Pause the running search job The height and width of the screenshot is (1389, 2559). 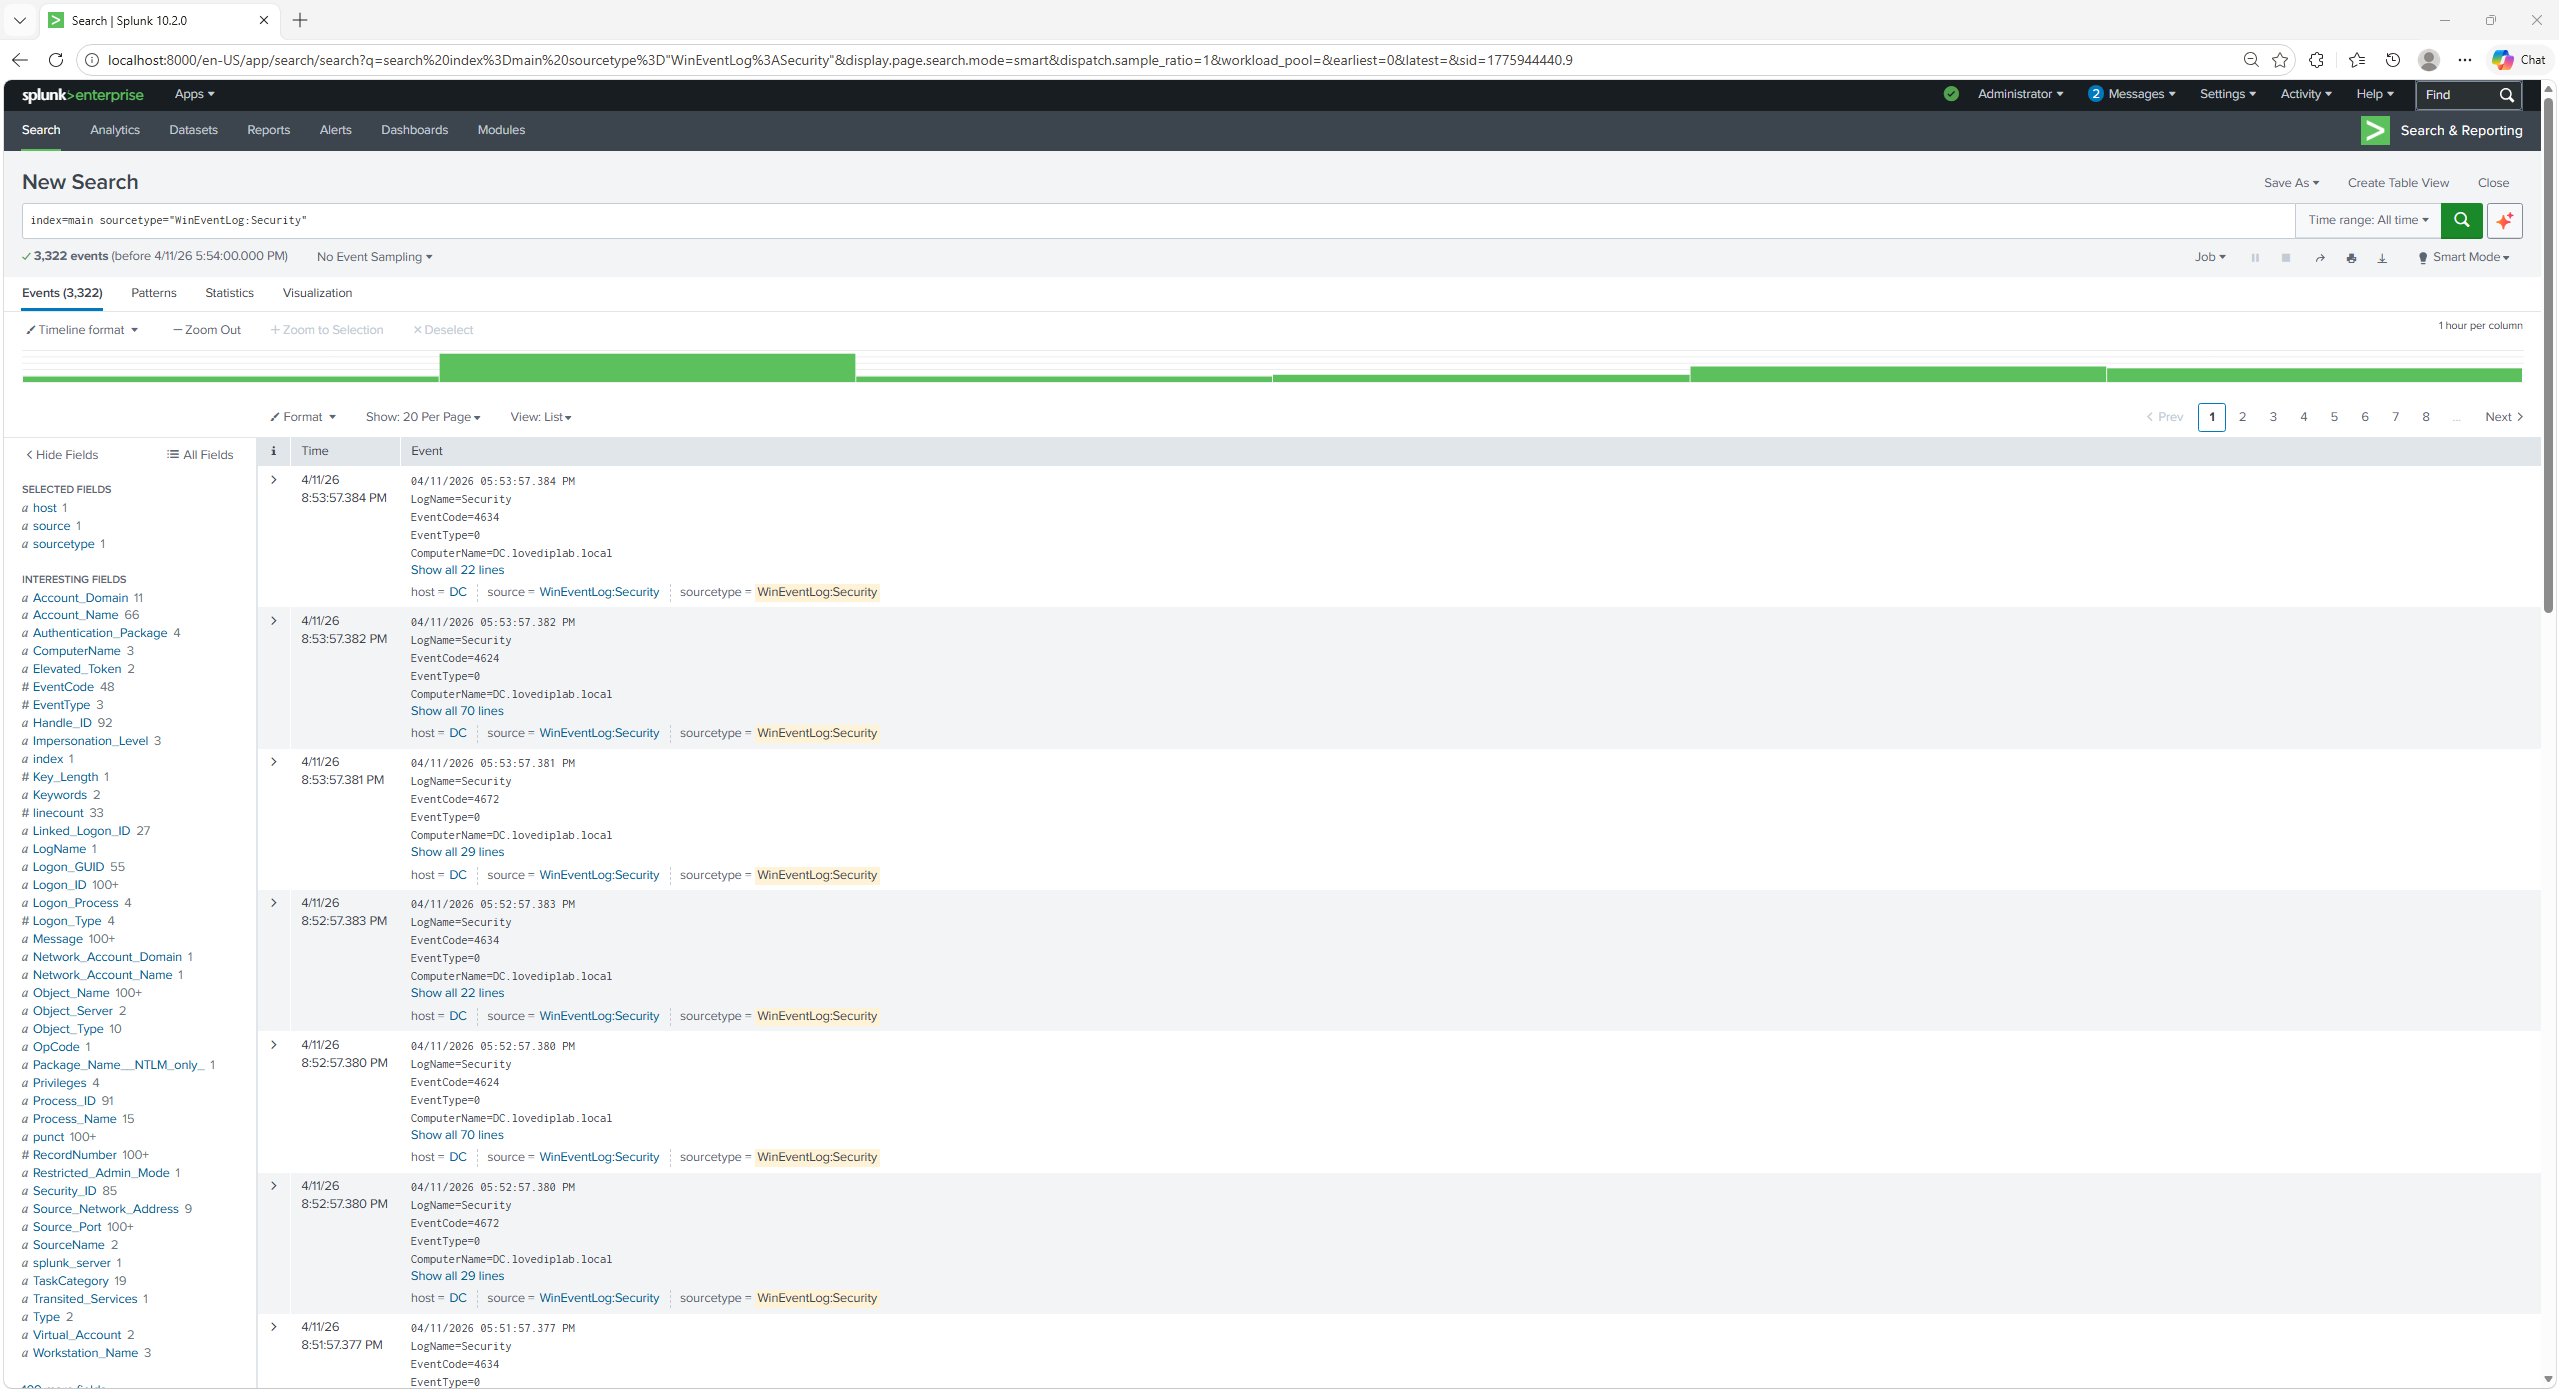[x=2255, y=257]
